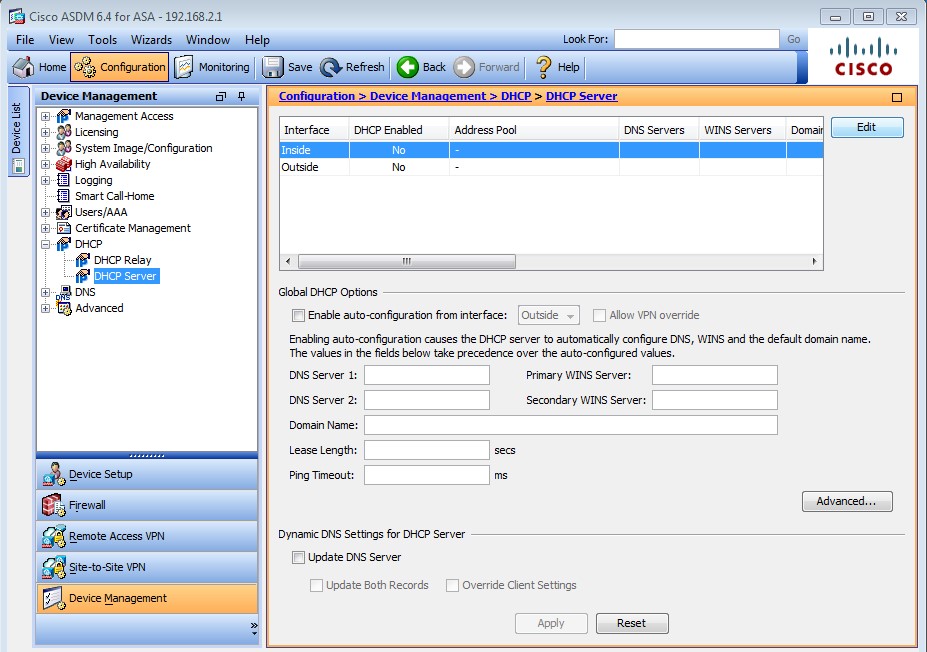Click the grey Forward arrow icon
927x652 pixels.
click(x=464, y=67)
